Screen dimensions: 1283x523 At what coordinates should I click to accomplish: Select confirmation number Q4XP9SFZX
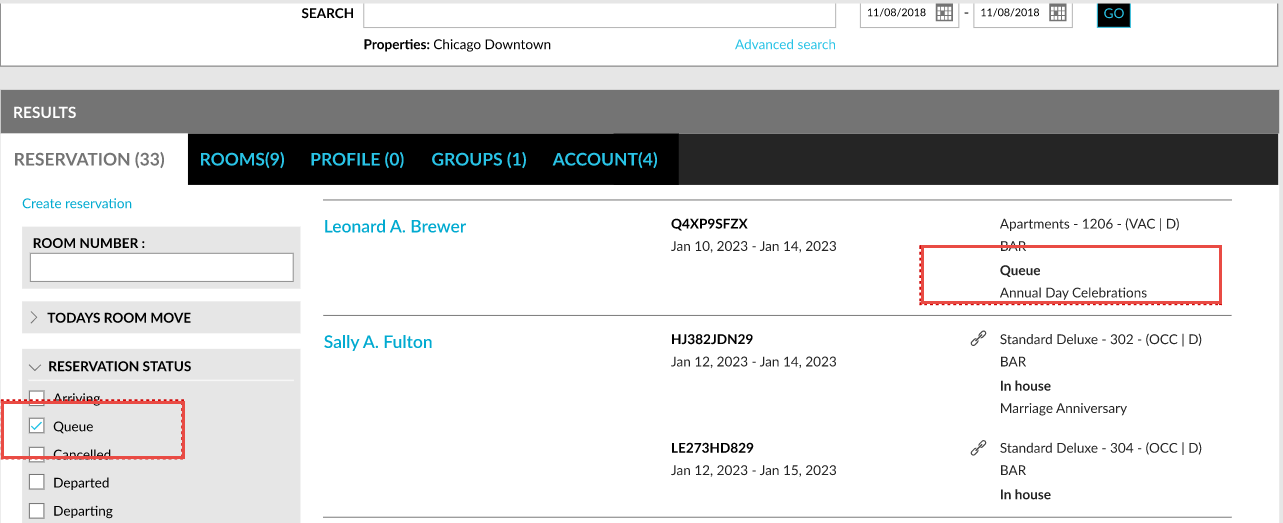709,223
